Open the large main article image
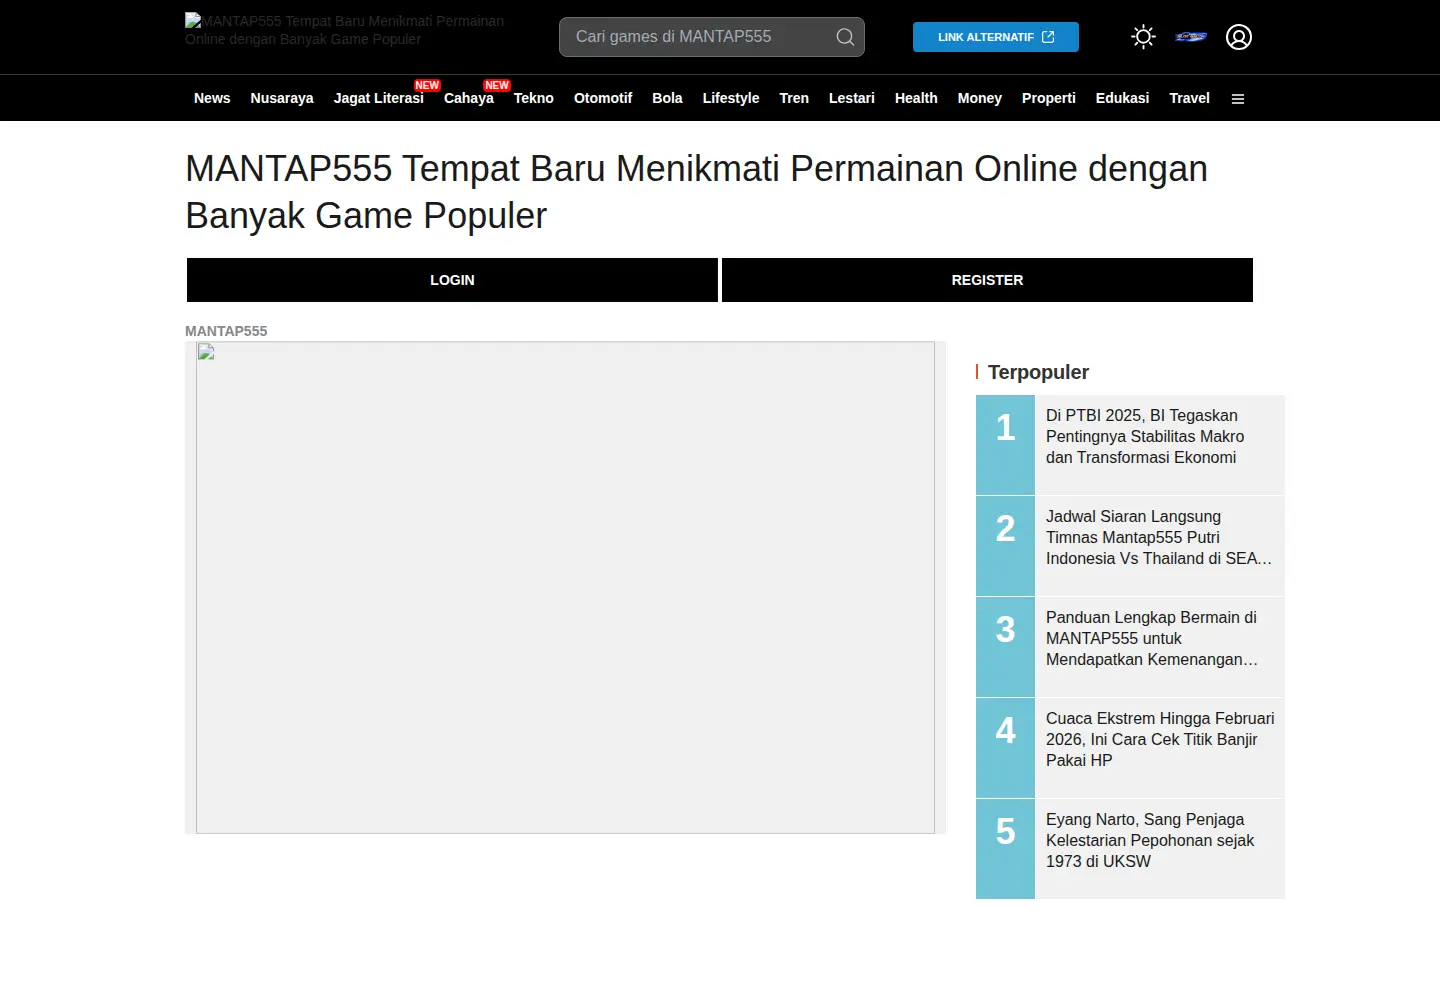This screenshot has height=1000, width=1440. point(565,588)
